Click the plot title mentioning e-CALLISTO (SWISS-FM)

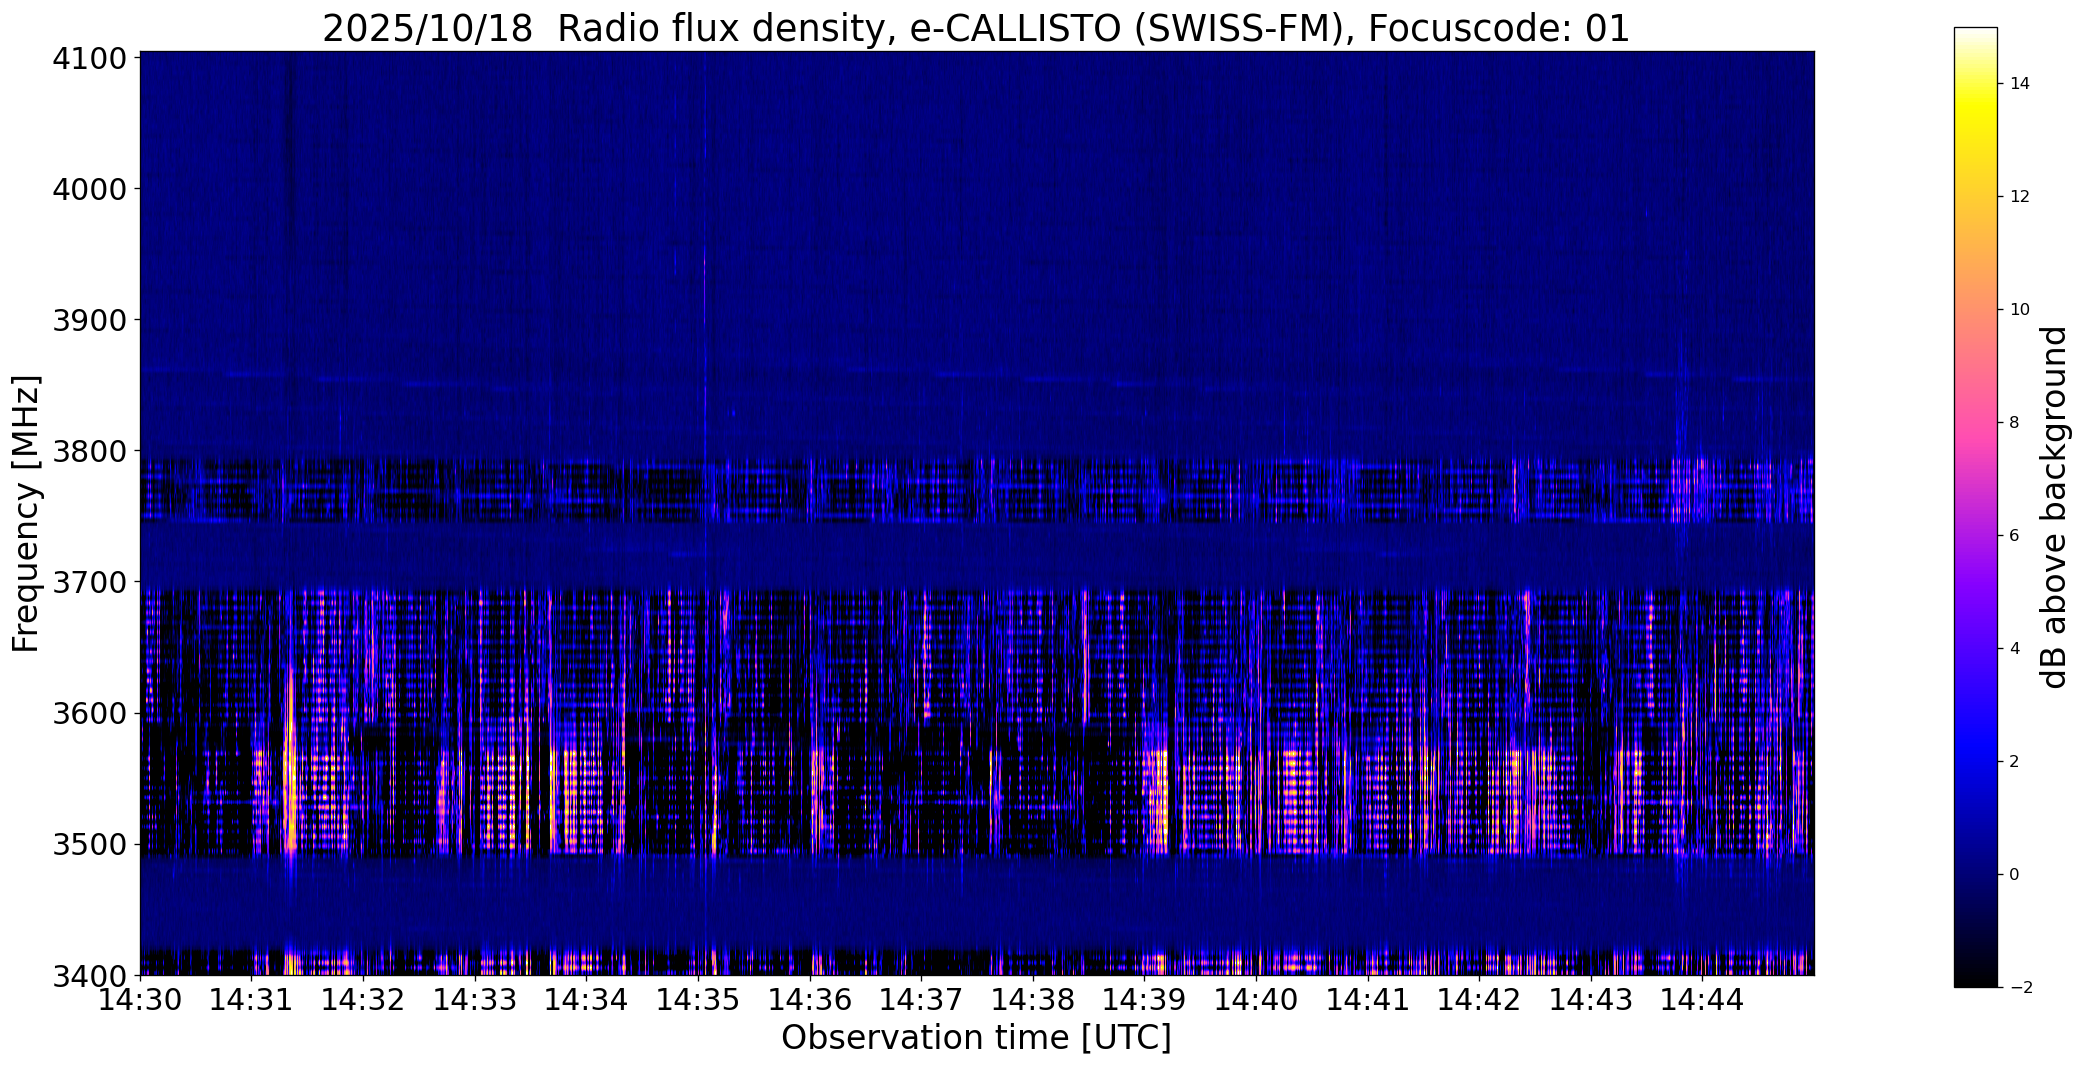976,28
